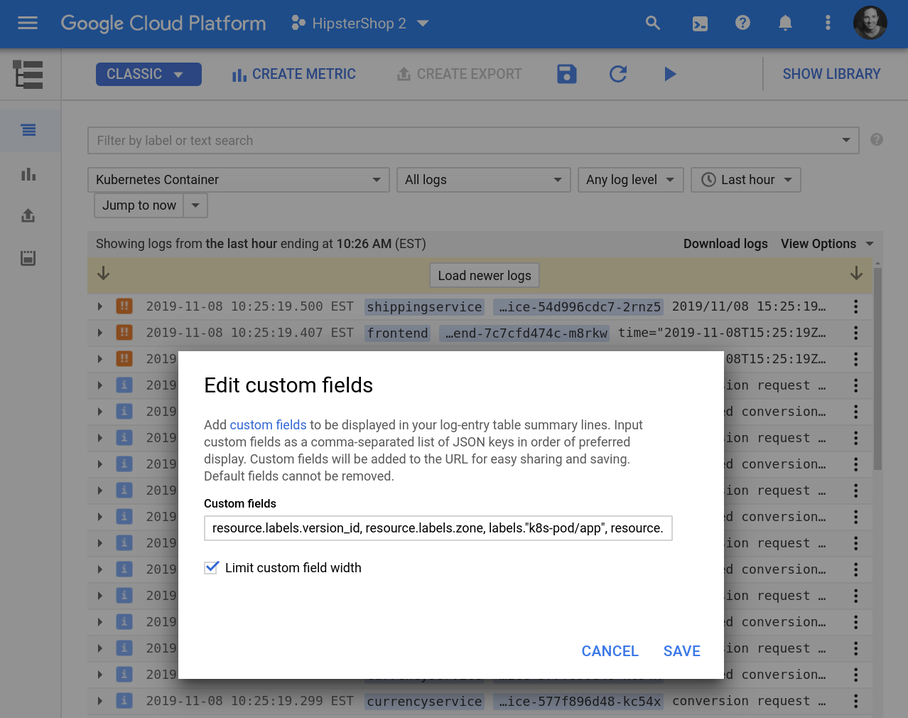Open the Logs-based metrics sidebar icon
The height and width of the screenshot is (718, 908).
[x=28, y=174]
